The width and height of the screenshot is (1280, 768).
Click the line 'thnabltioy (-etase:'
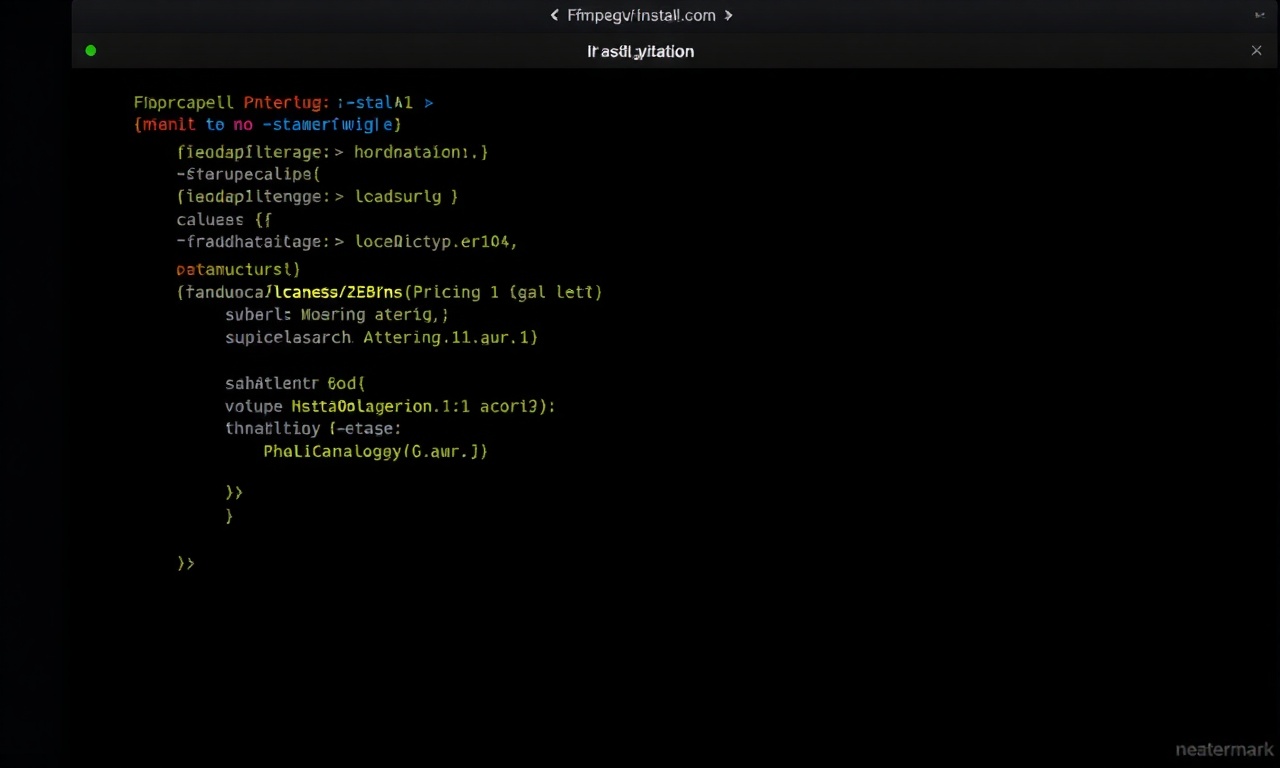(312, 428)
